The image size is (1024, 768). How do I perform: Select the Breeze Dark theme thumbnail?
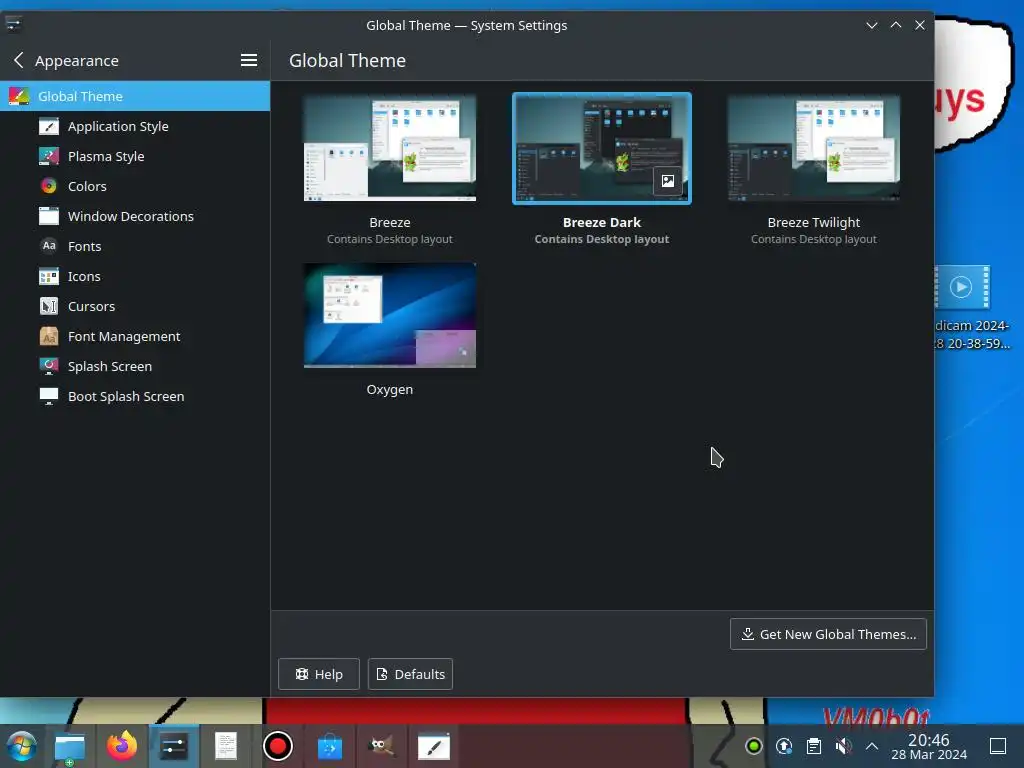click(602, 148)
